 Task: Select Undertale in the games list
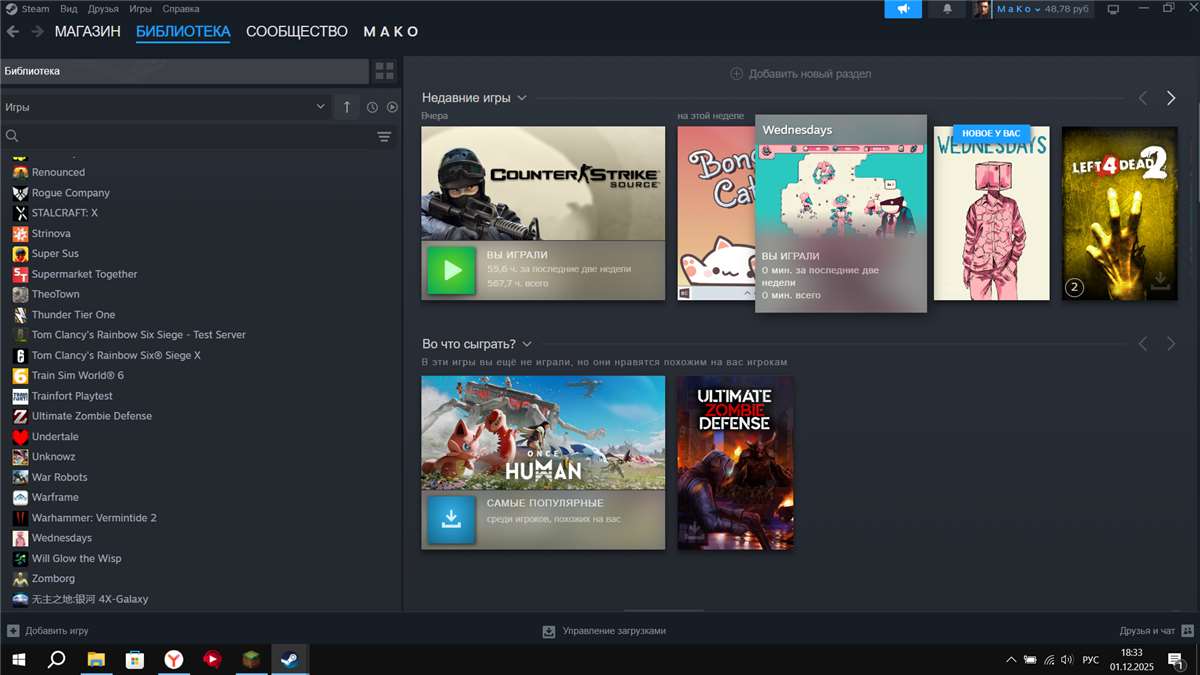coord(55,436)
